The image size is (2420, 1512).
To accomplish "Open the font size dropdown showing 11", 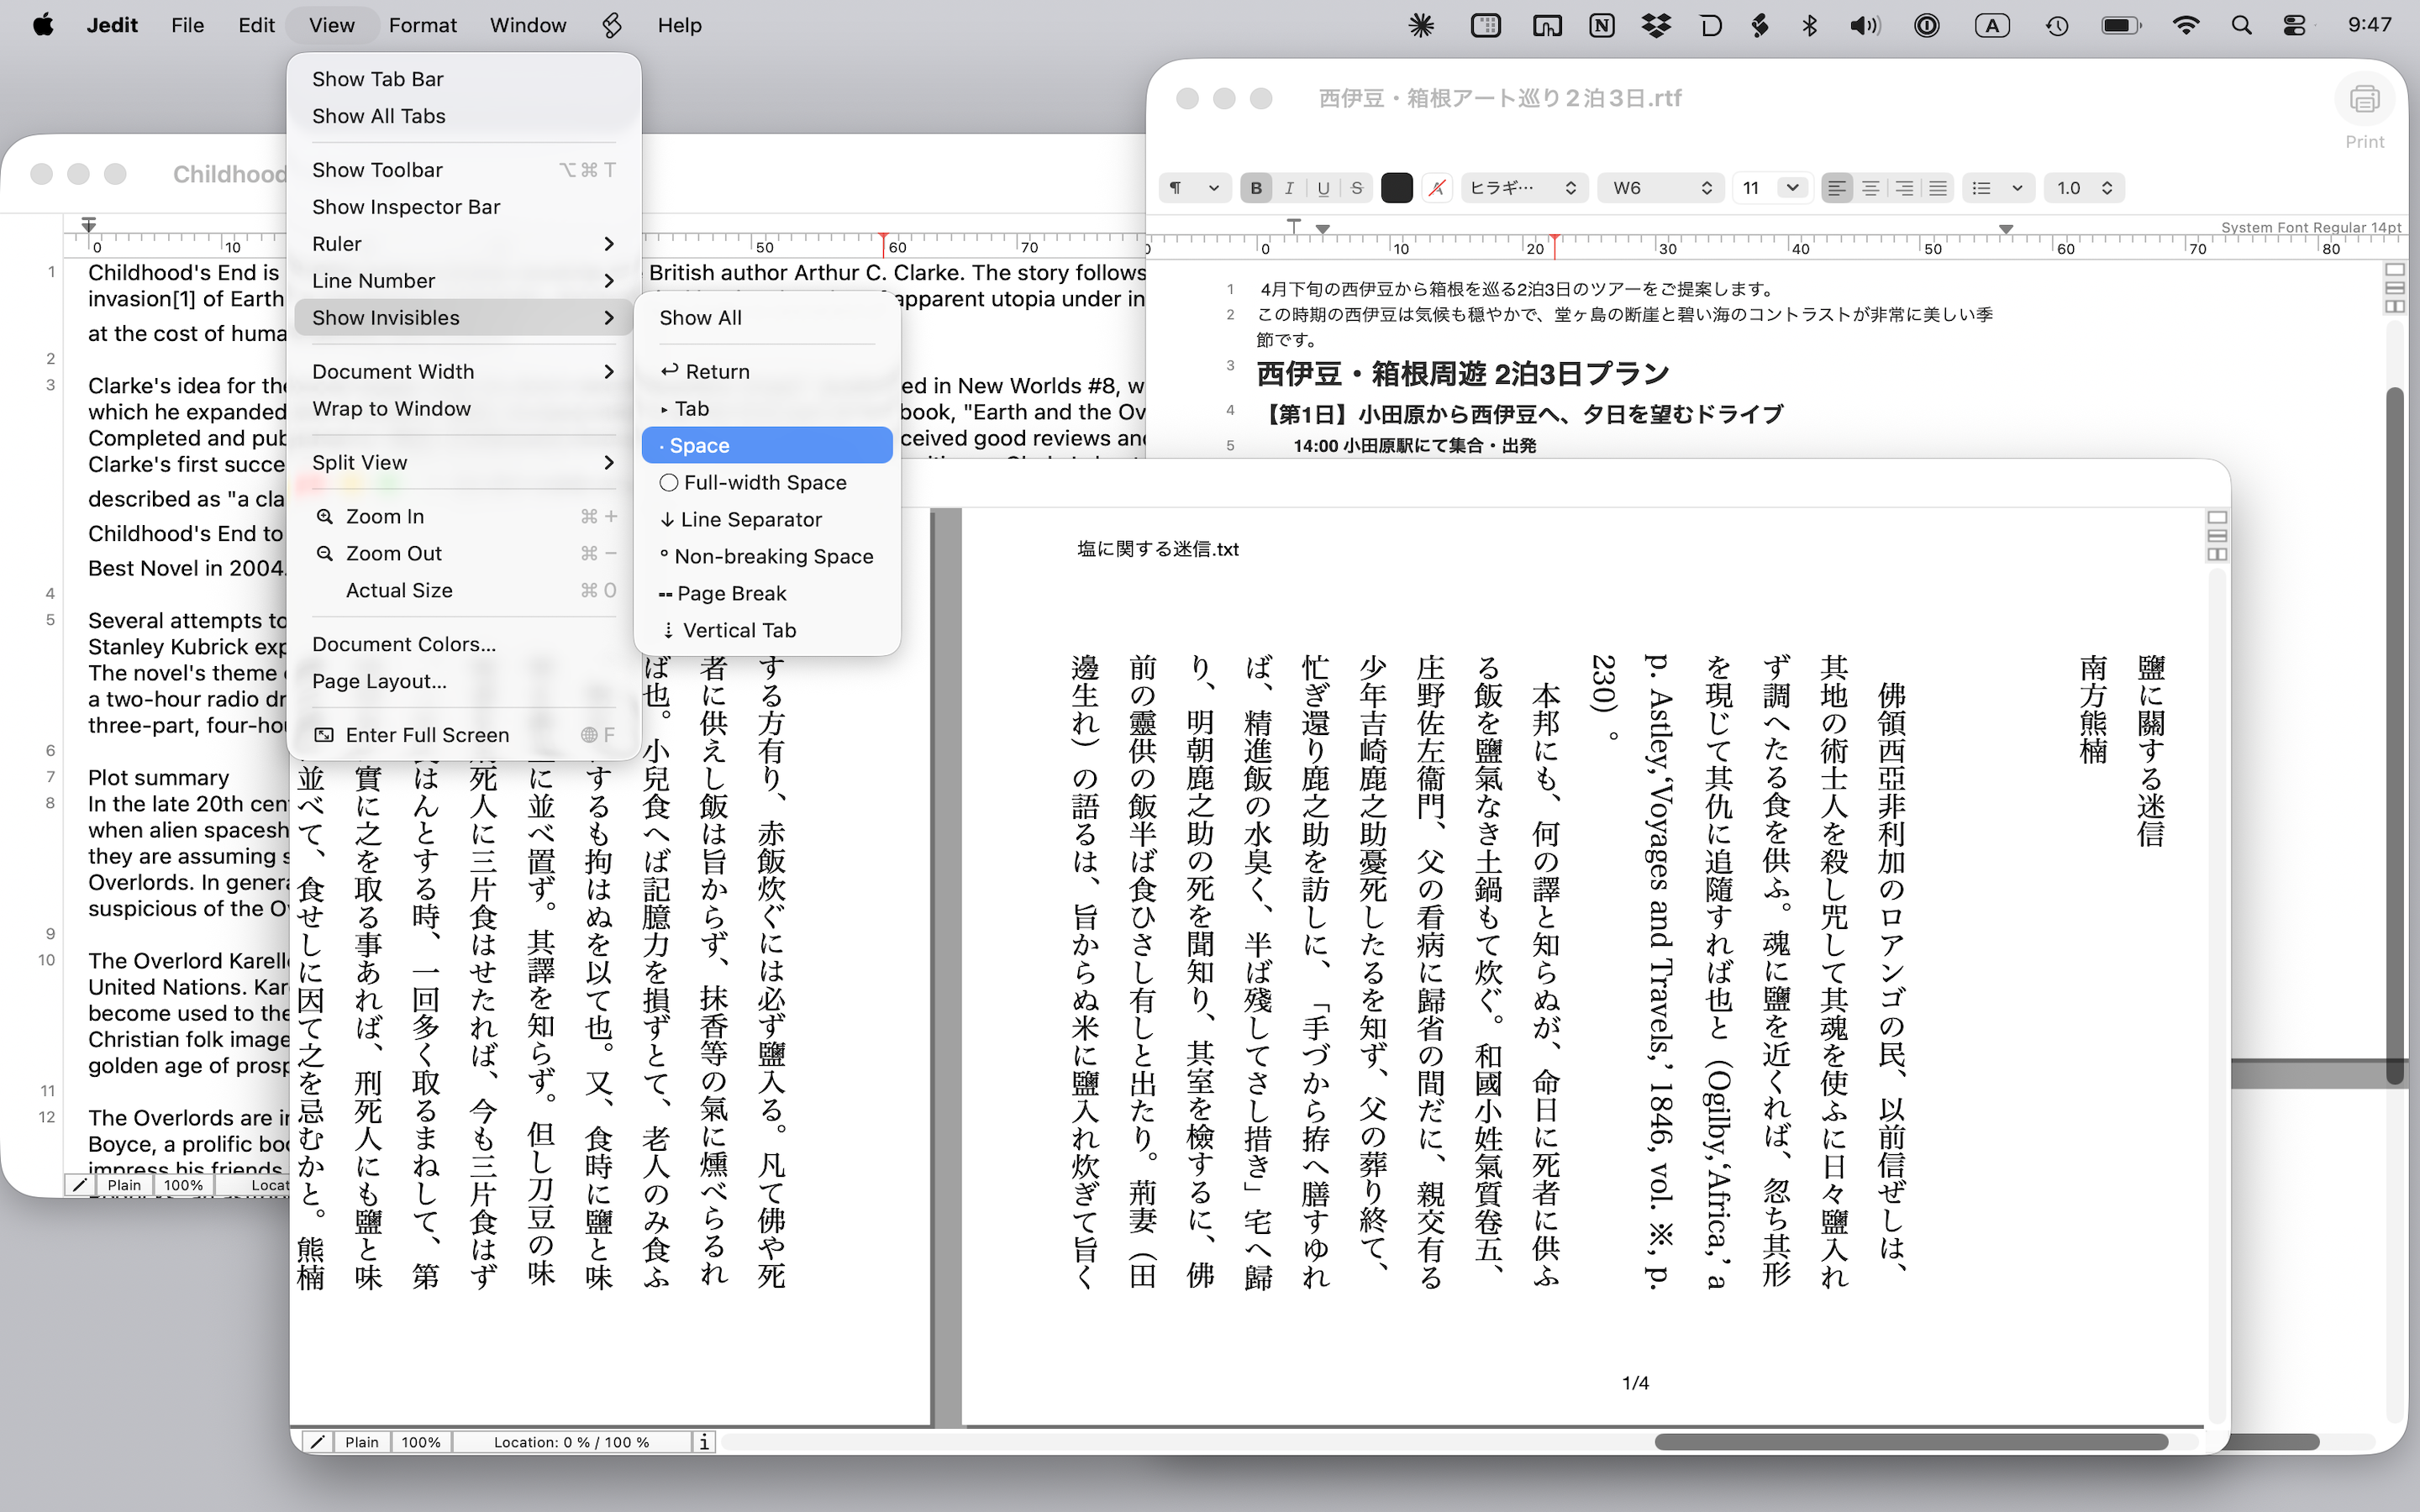I will [1772, 187].
